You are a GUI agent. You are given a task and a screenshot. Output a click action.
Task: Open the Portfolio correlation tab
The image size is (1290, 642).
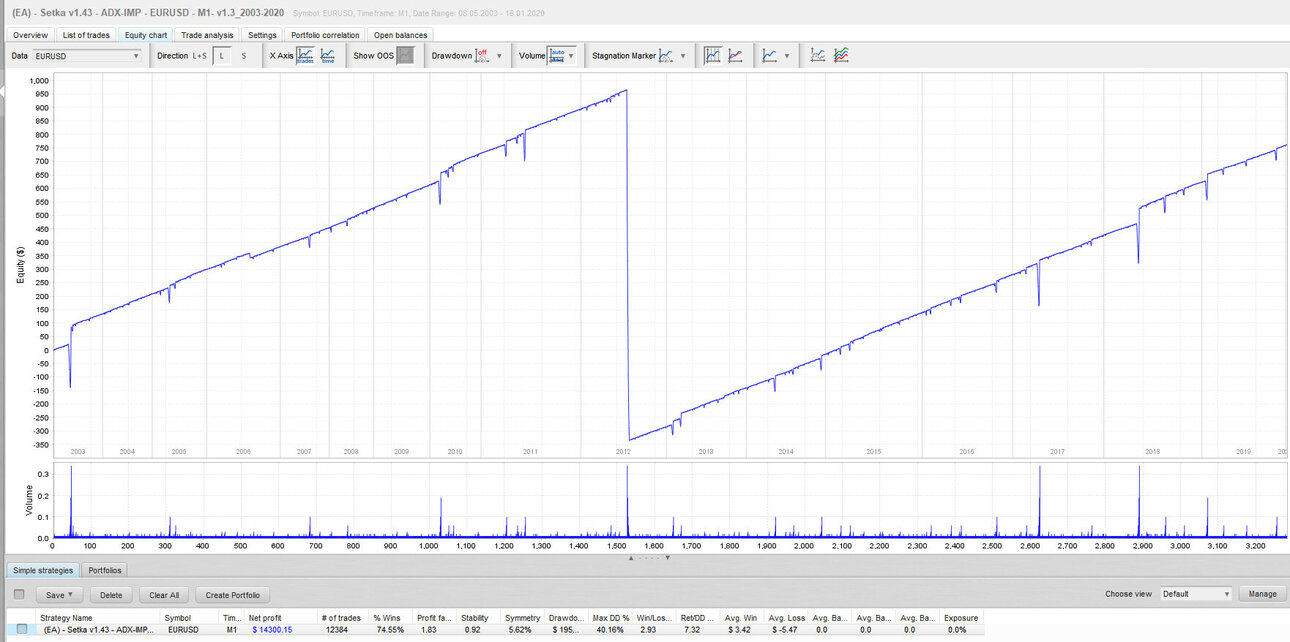pos(325,35)
